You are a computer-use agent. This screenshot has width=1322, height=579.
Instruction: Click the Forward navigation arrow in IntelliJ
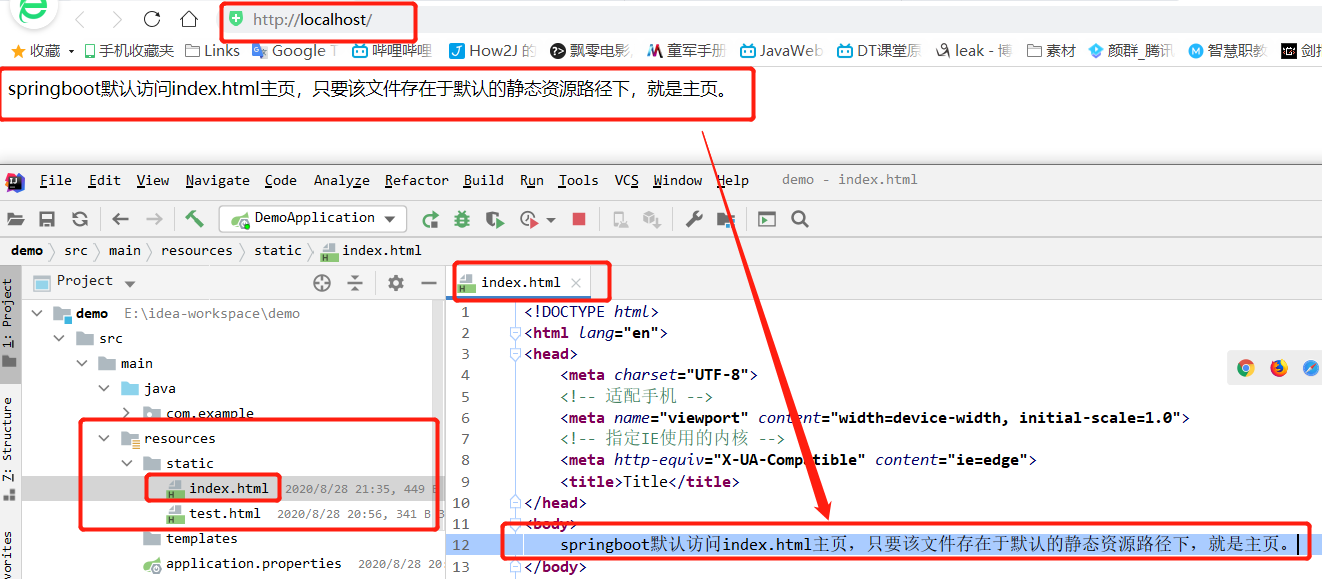coord(154,219)
